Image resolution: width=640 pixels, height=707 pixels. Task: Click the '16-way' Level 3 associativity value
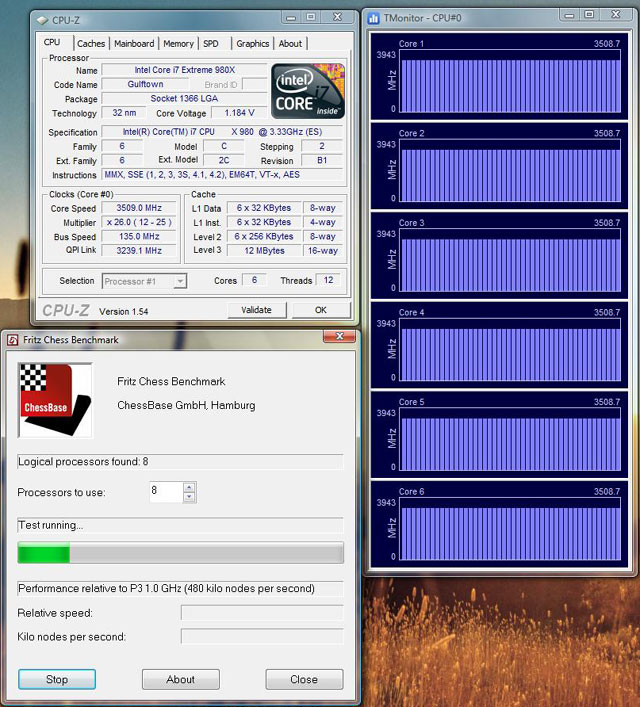(323, 251)
